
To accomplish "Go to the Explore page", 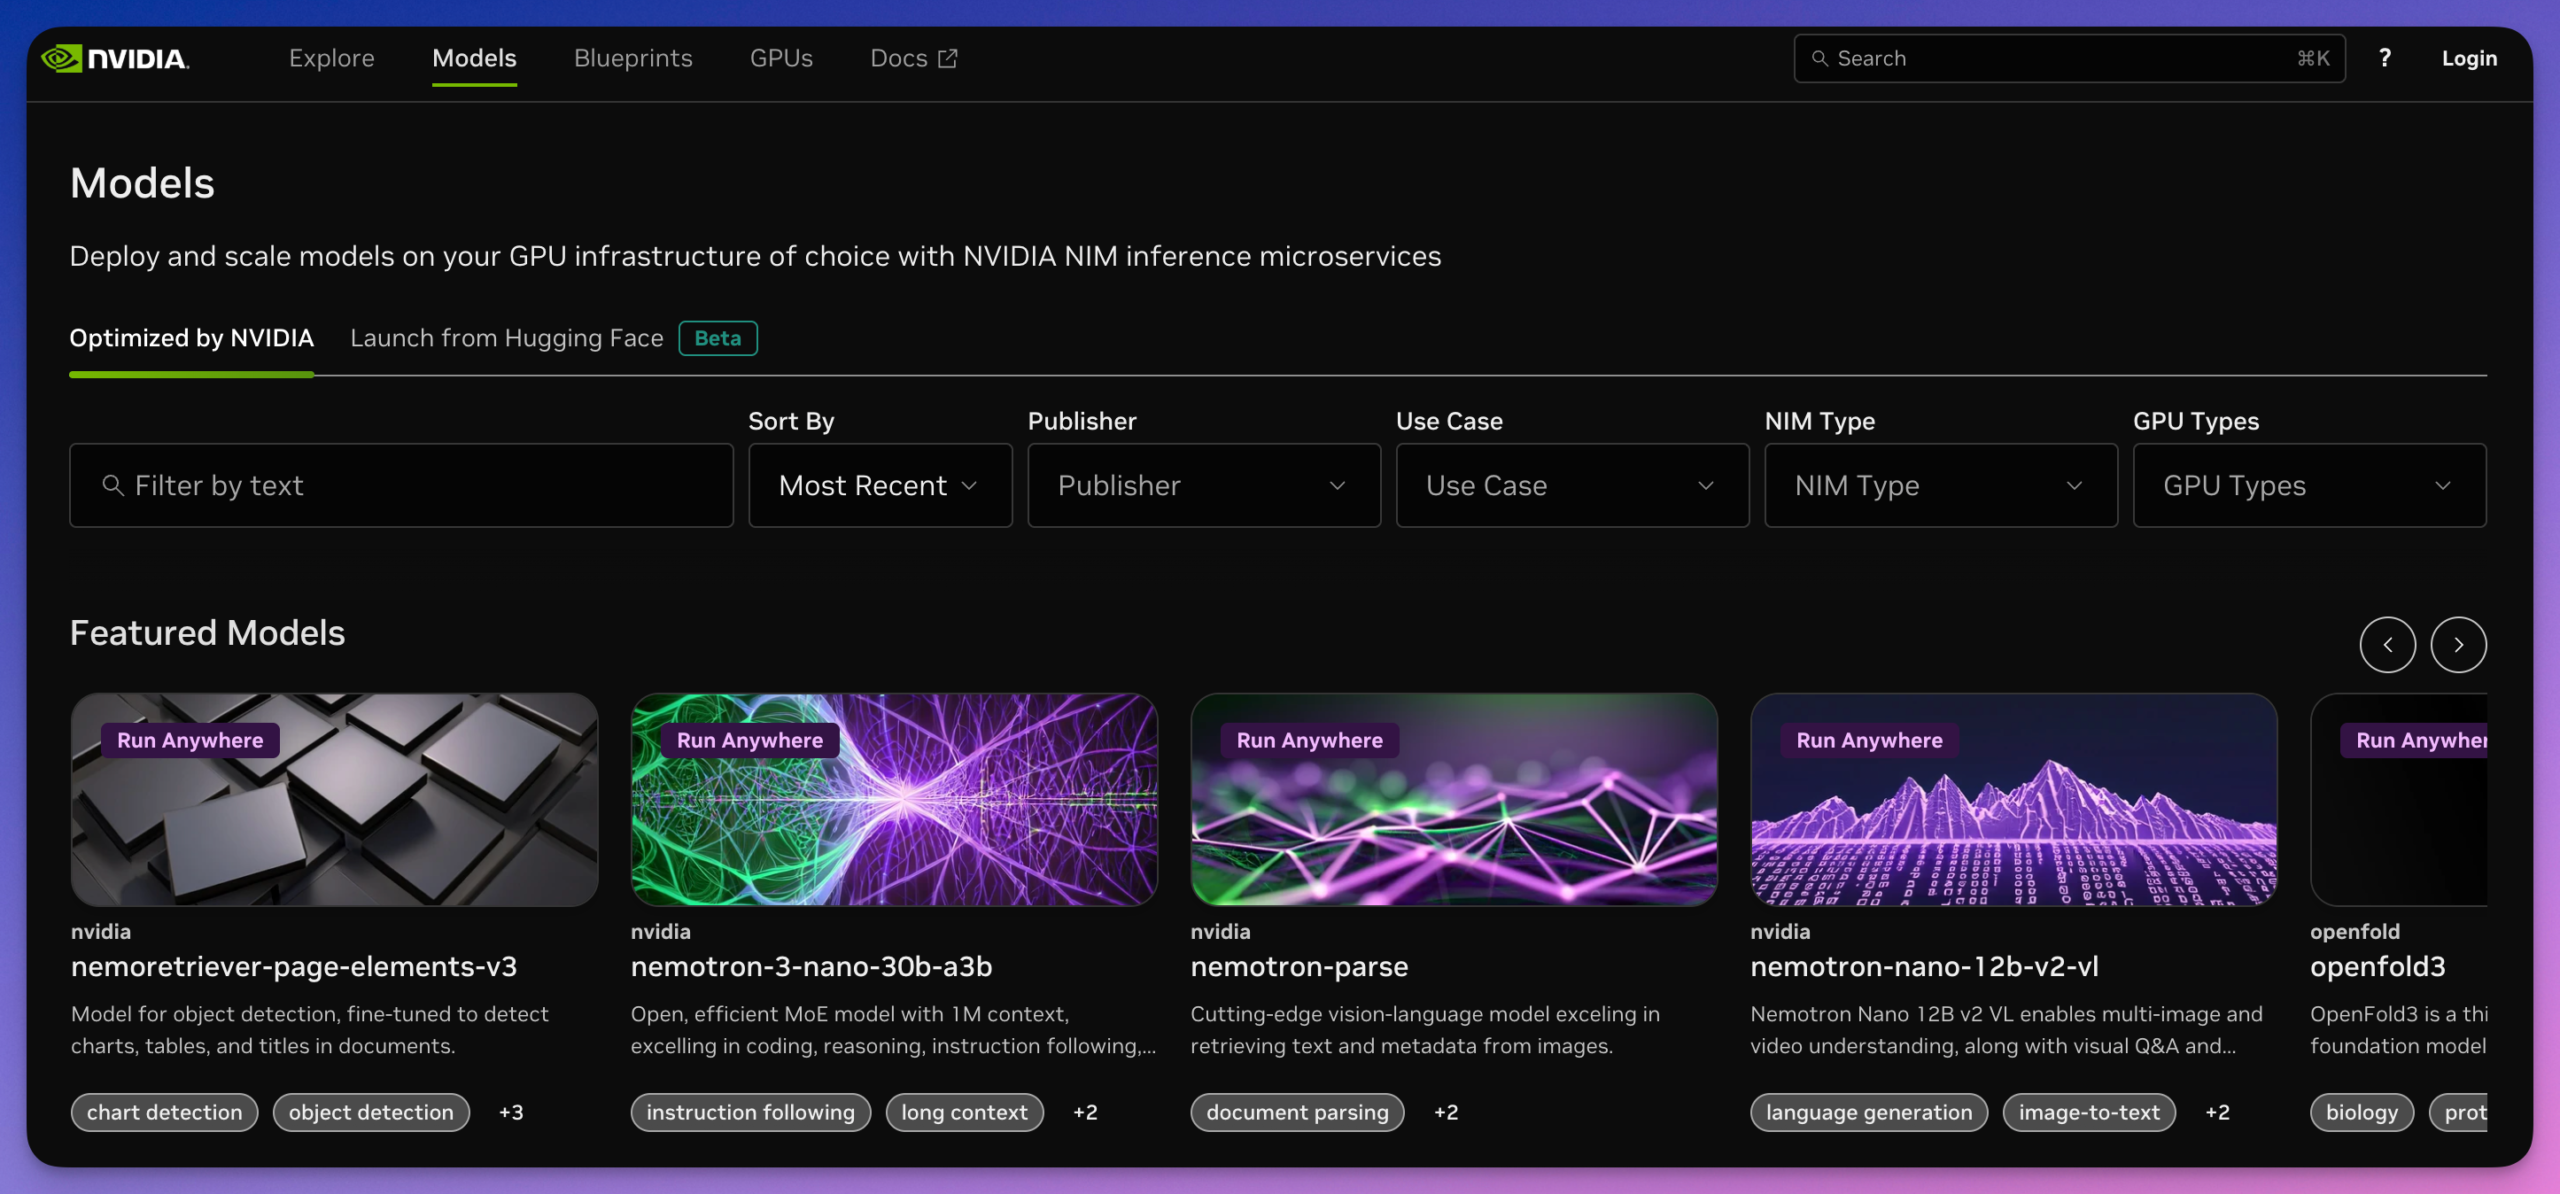I will [x=331, y=58].
